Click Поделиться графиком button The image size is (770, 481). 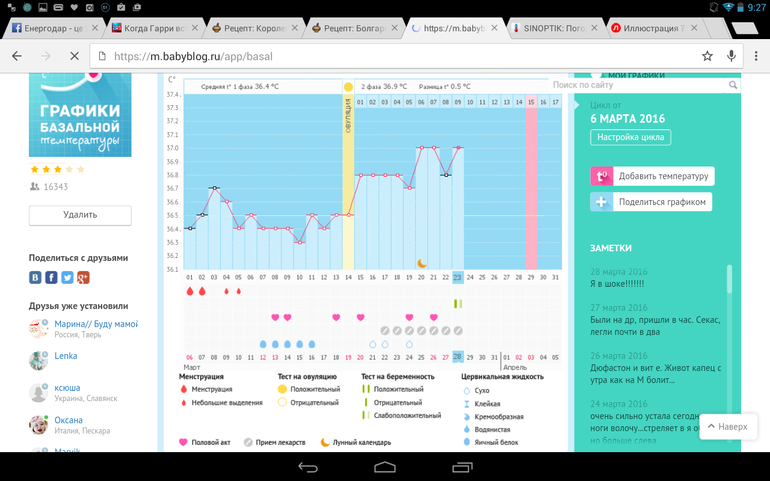coord(652,202)
